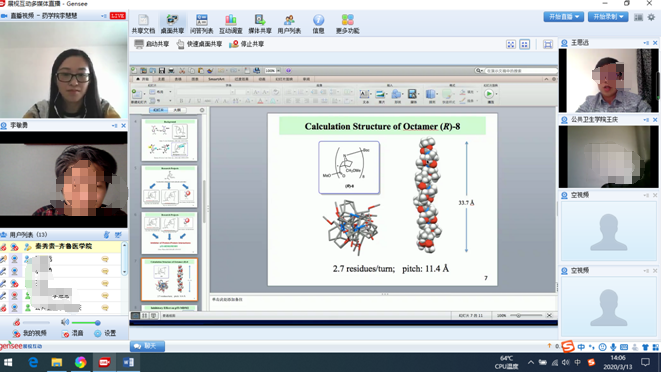661x376 pixels.
Task: Show the 用户列表 user list
Action: coord(289,24)
